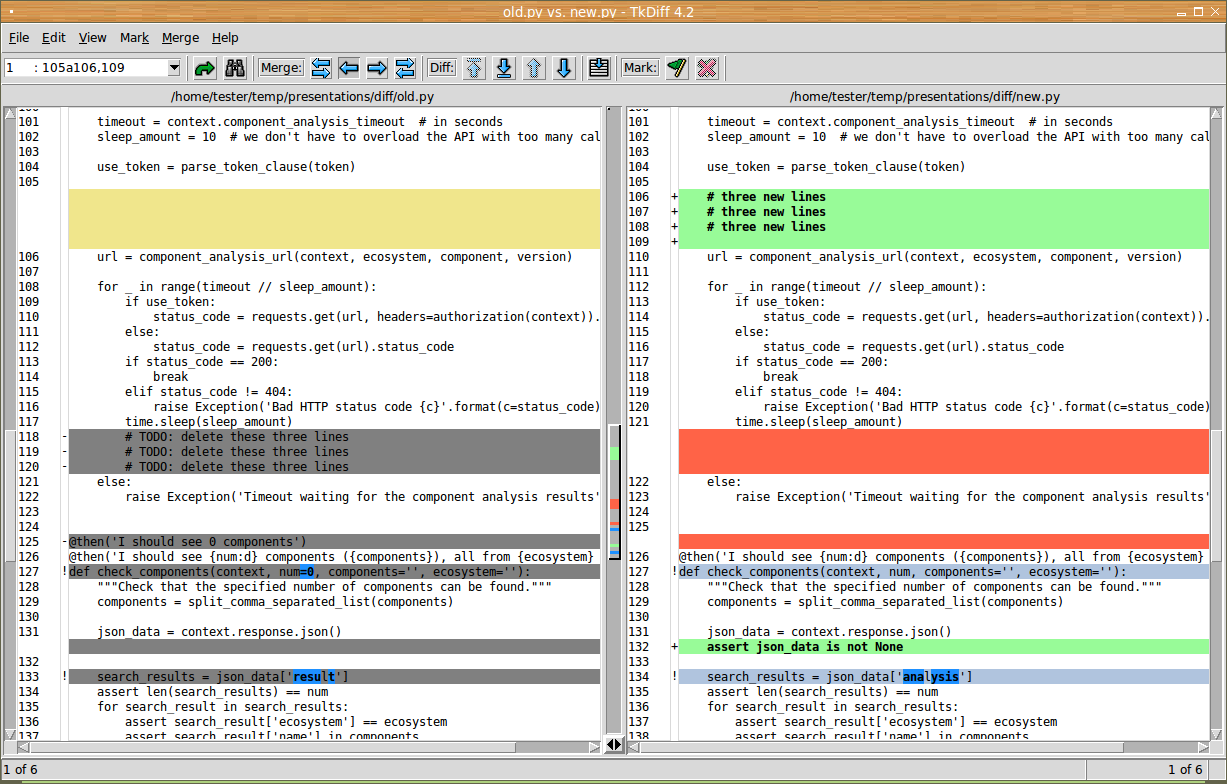Select merge left then right option
Viewport: 1227px width, 784px height.
coord(321,68)
